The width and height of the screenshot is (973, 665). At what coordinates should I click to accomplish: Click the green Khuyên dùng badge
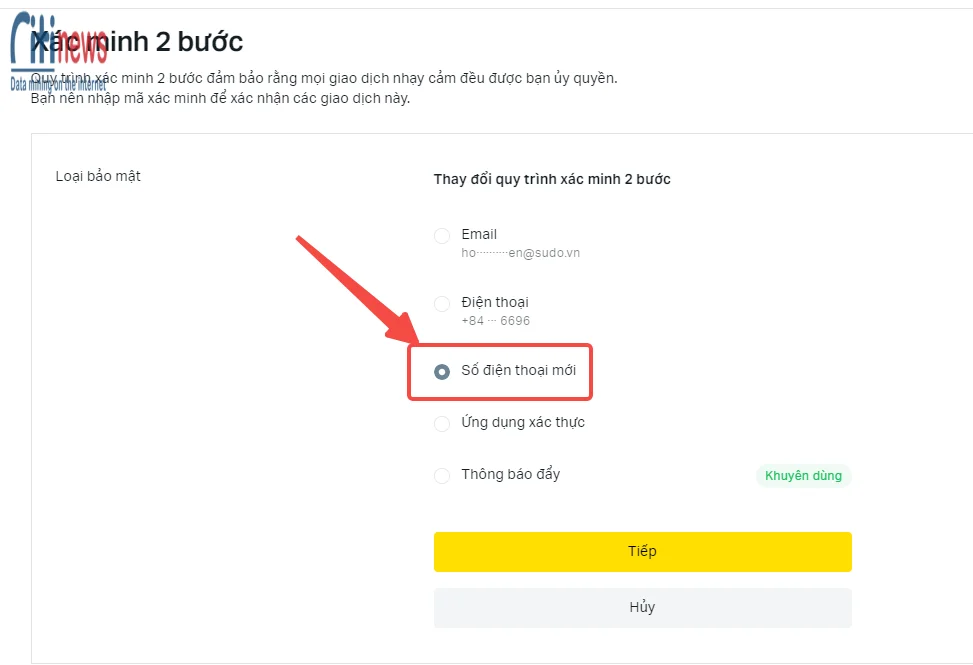point(803,476)
